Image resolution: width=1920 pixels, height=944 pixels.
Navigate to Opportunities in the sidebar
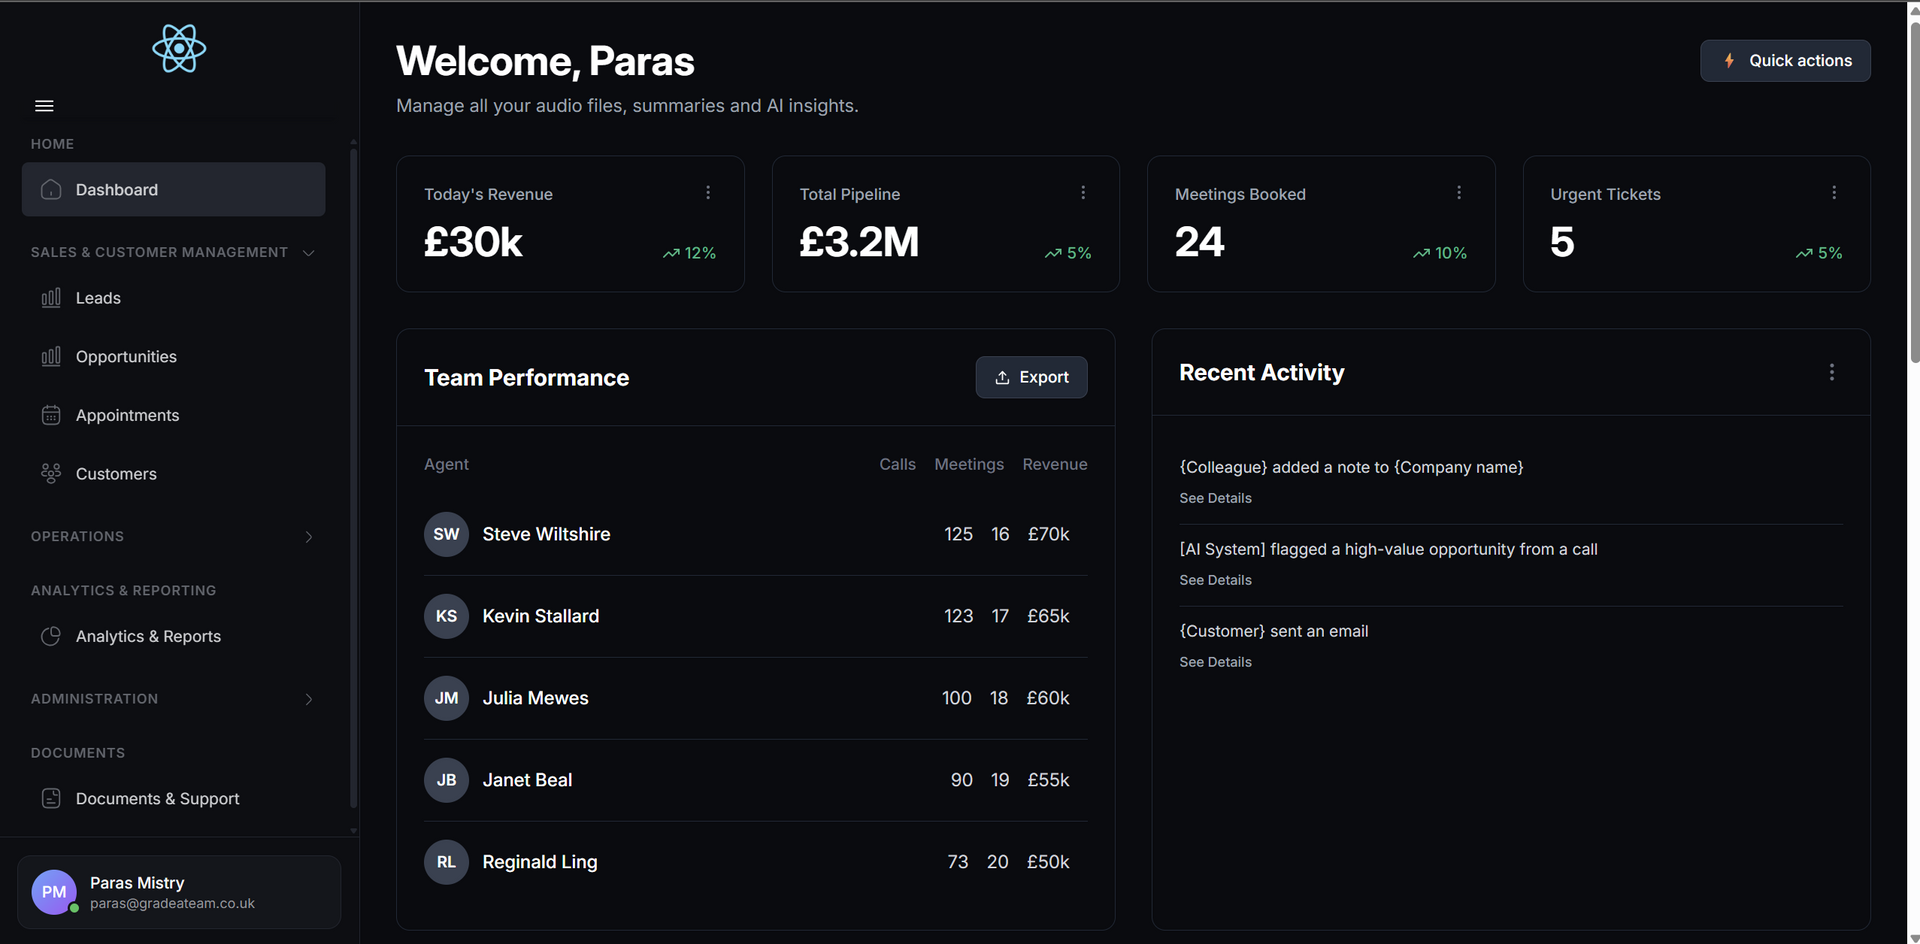pyautogui.click(x=126, y=356)
